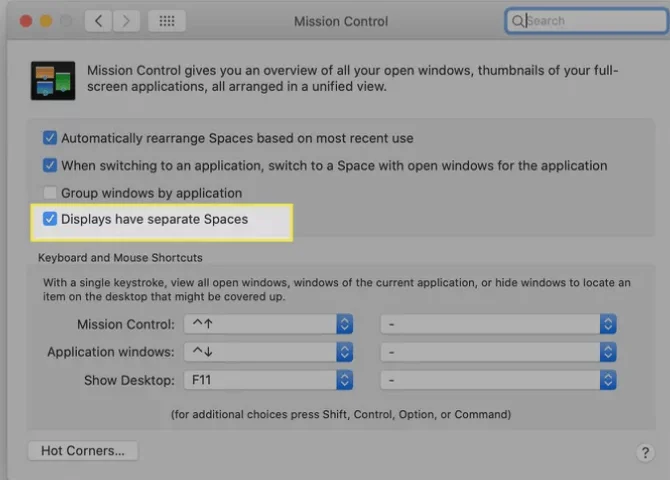Open Hot Corners settings
The height and width of the screenshot is (480, 670).
pyautogui.click(x=83, y=451)
